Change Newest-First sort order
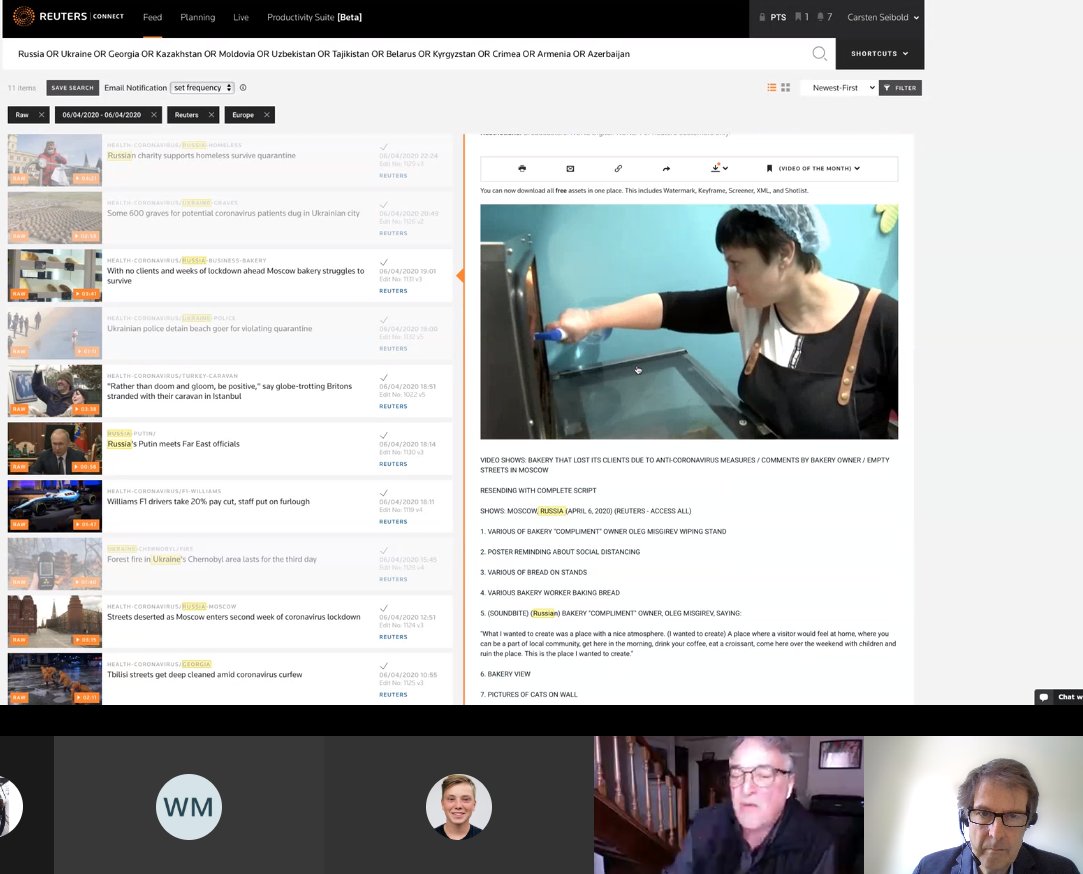The width and height of the screenshot is (1083, 874). point(838,88)
